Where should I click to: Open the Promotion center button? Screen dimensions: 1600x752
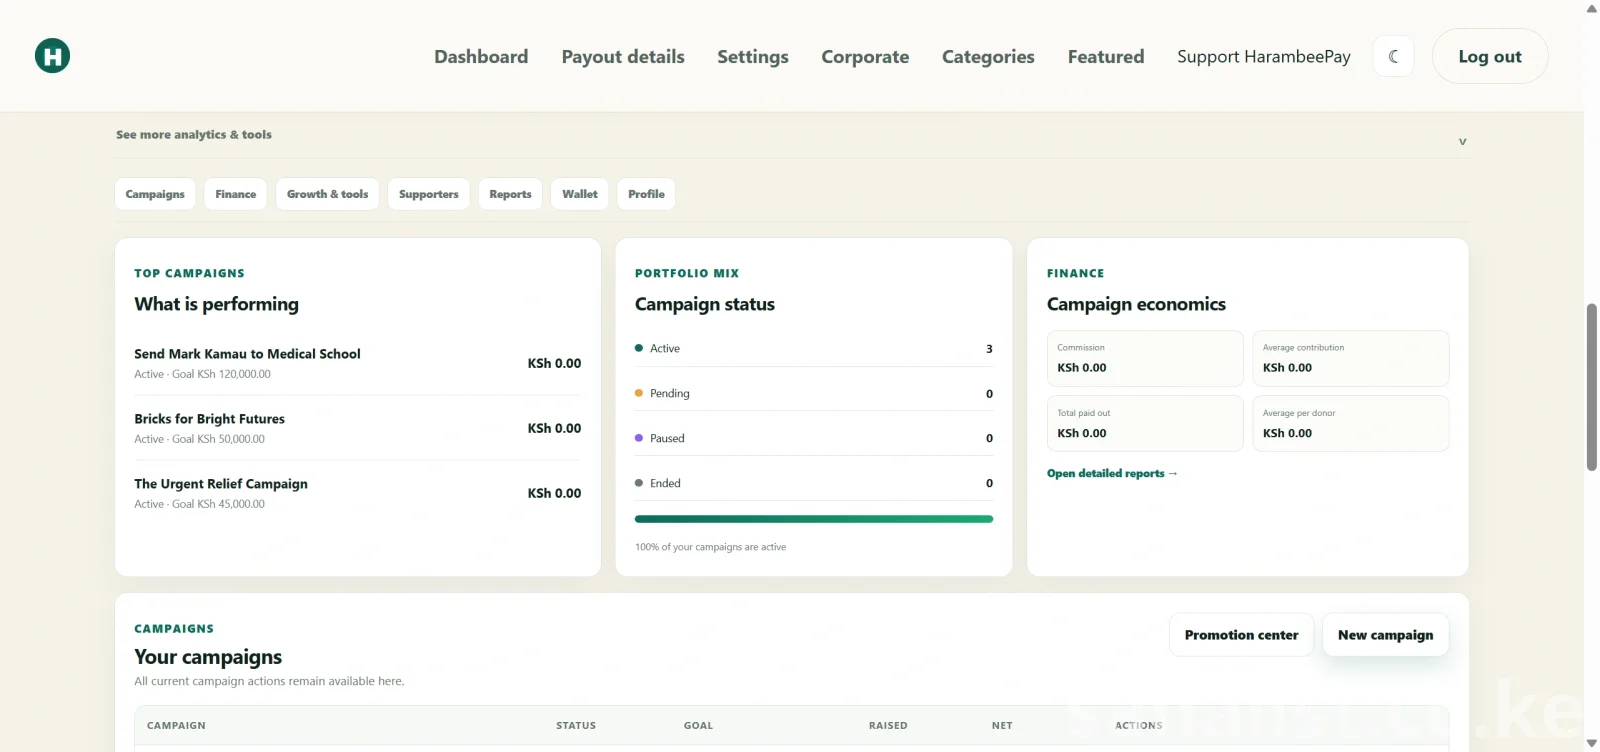(1242, 635)
